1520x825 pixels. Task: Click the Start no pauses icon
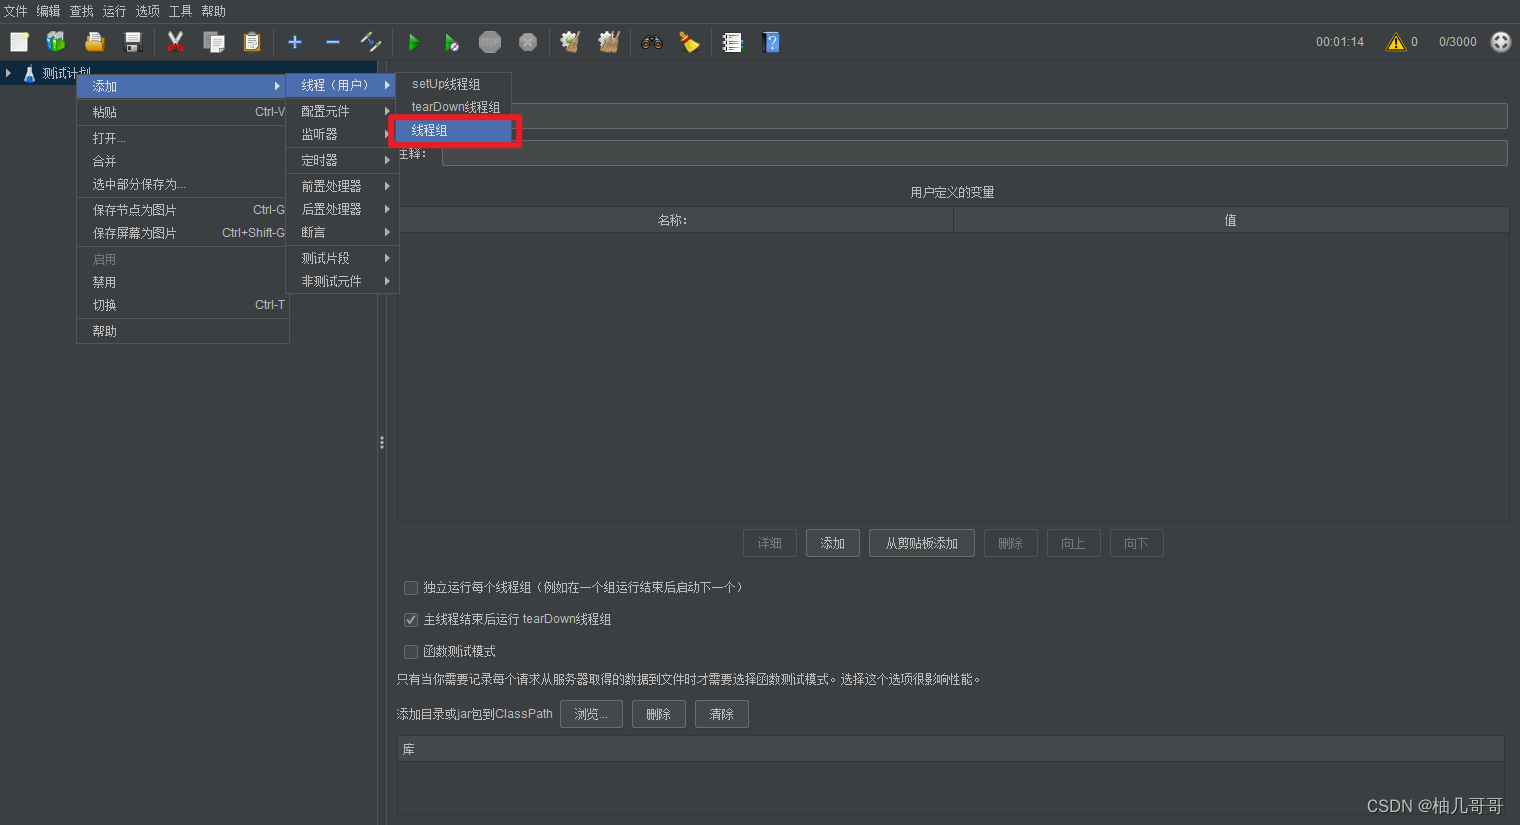[451, 42]
